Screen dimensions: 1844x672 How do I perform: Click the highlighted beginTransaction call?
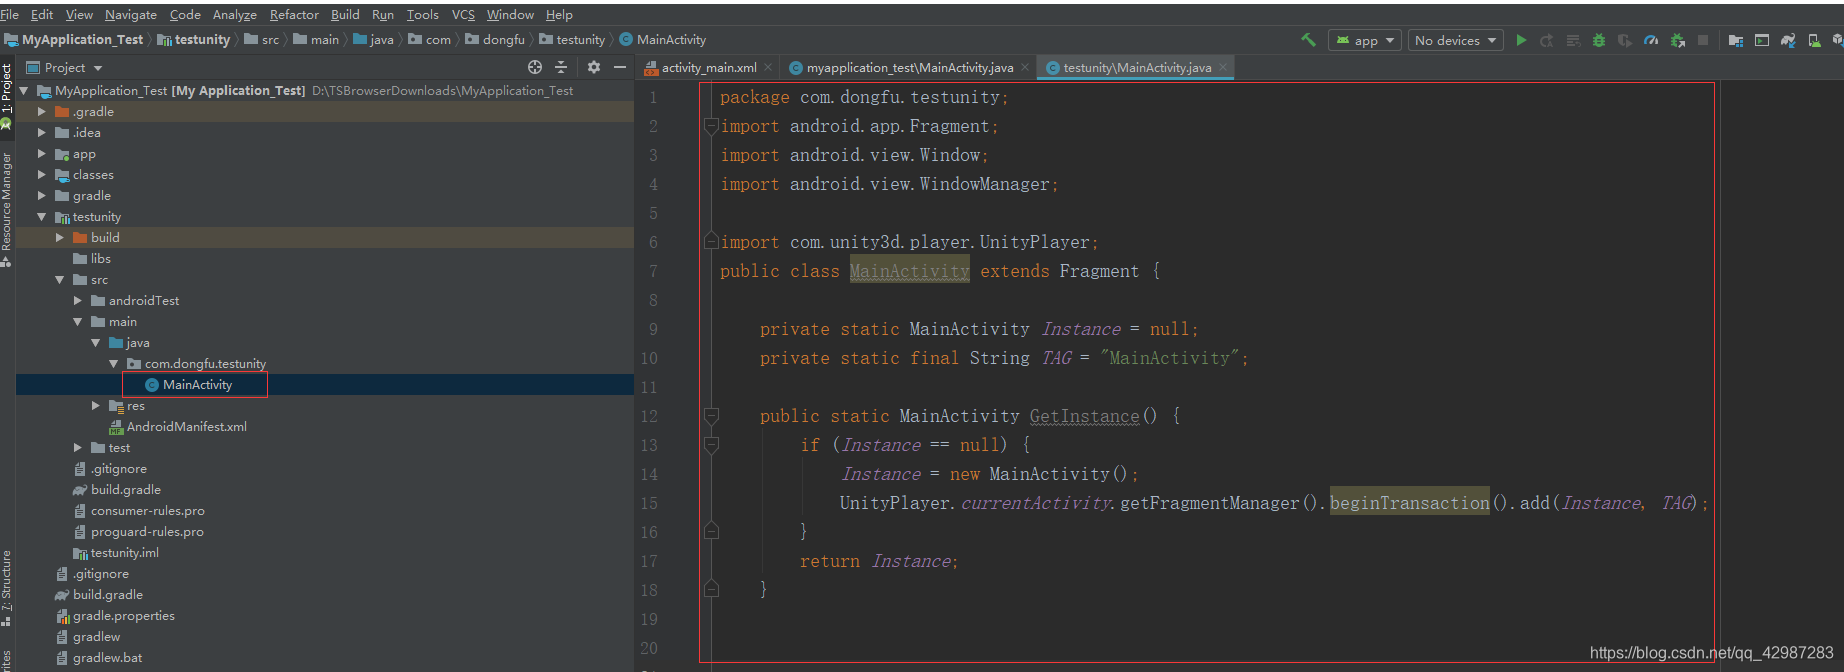[x=1409, y=503]
